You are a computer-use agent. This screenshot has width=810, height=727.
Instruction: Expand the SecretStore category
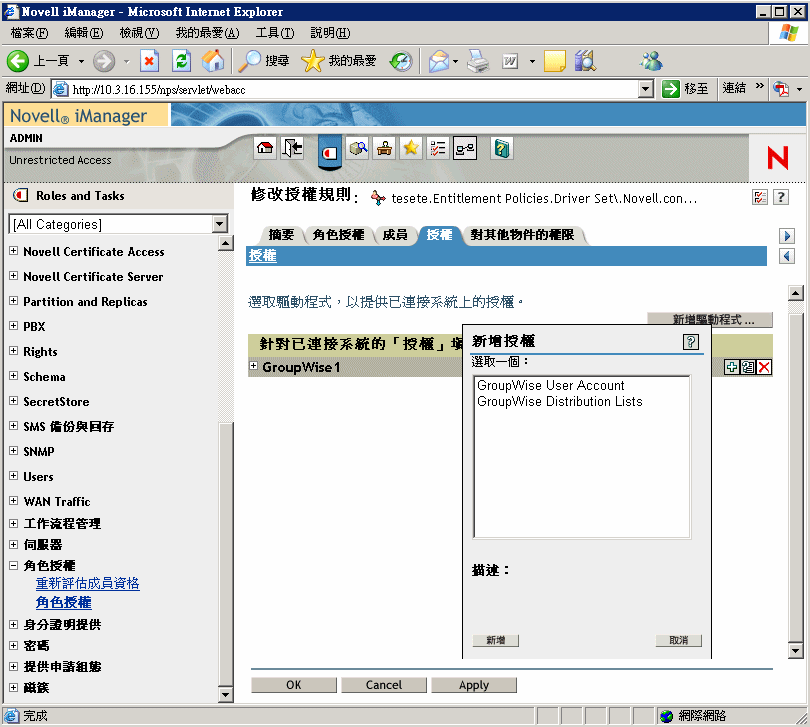point(13,401)
